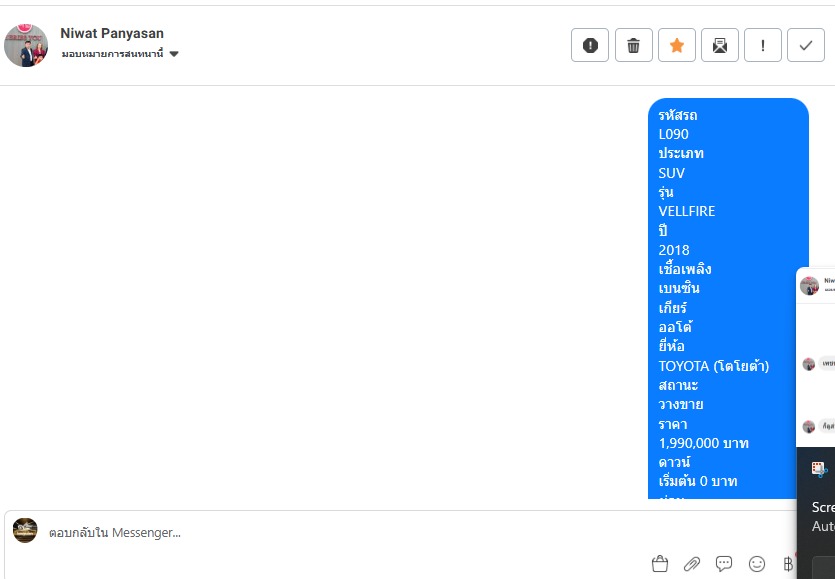
Task: Open the emoji picker smiley icon
Action: tap(757, 564)
